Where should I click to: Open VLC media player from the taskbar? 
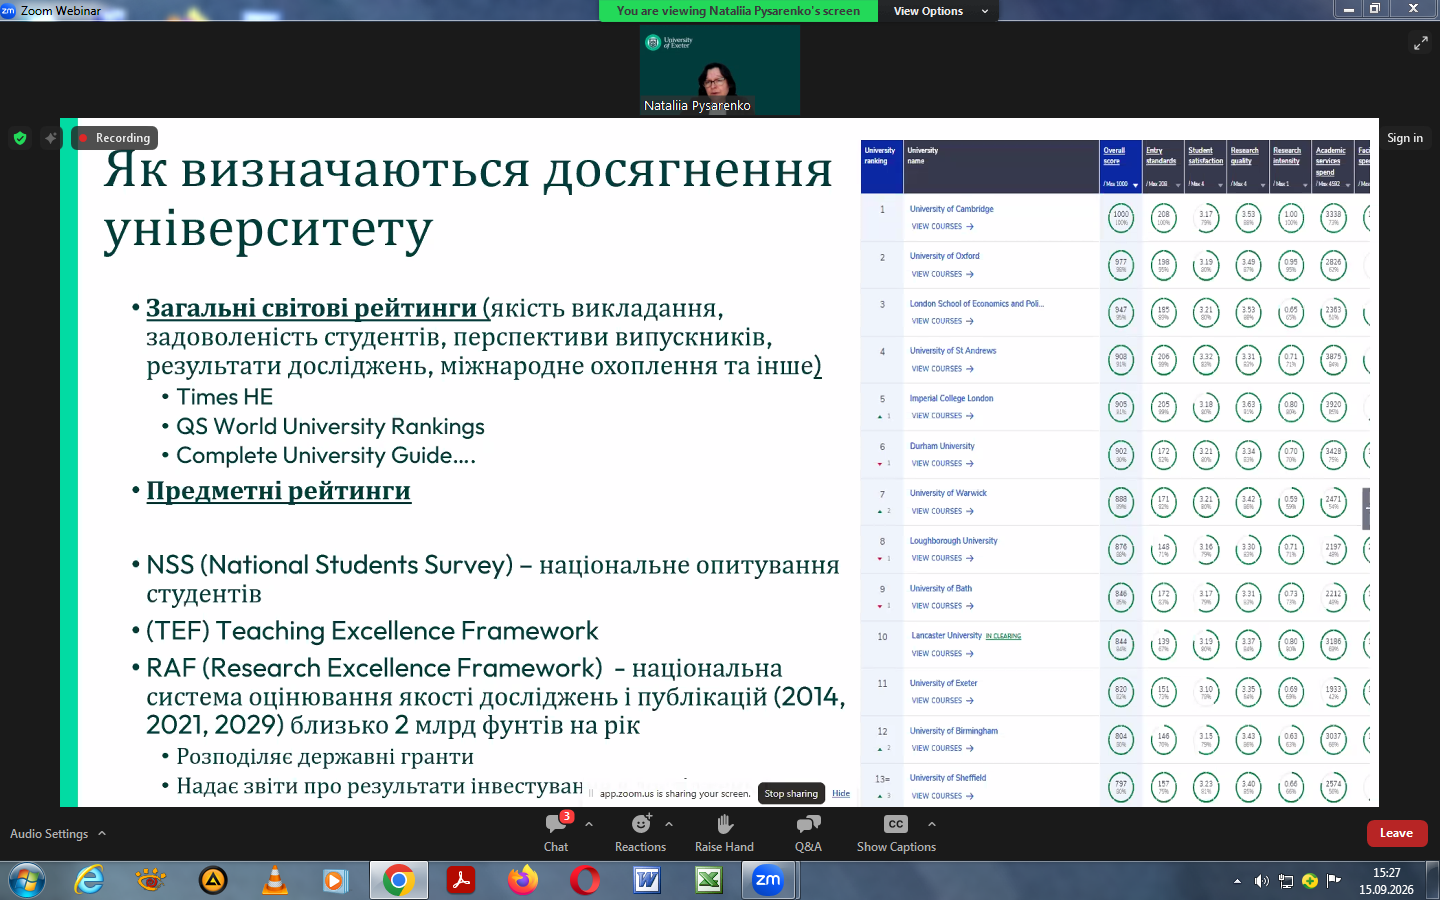[274, 880]
